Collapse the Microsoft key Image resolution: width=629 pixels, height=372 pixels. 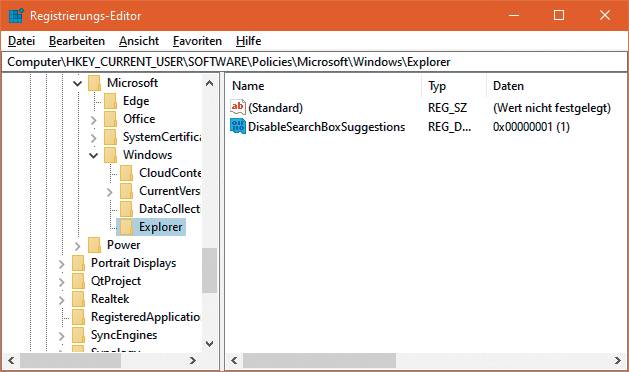tap(77, 83)
